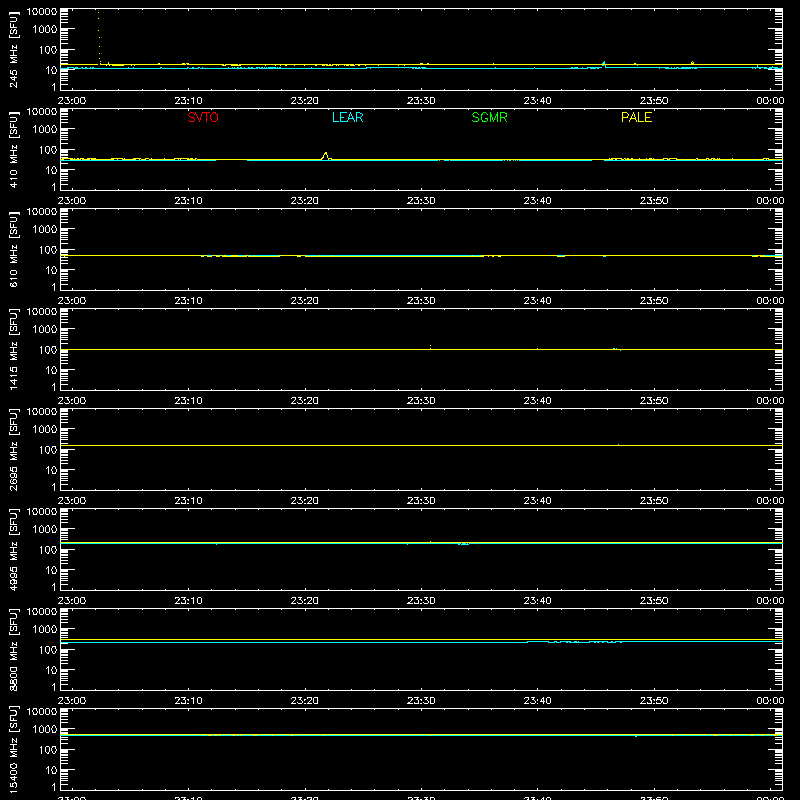800x800 pixels.
Task: Click the 23:50 label under the 8800 MHz plot
Action: click(654, 701)
